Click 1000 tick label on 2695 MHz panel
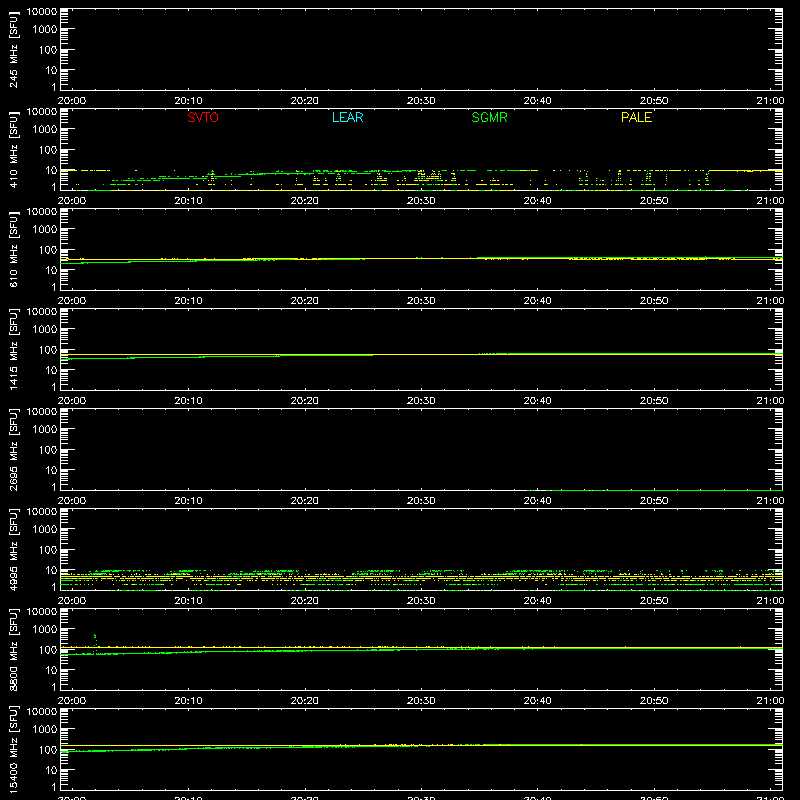Screen dimensions: 800x800 (45, 430)
